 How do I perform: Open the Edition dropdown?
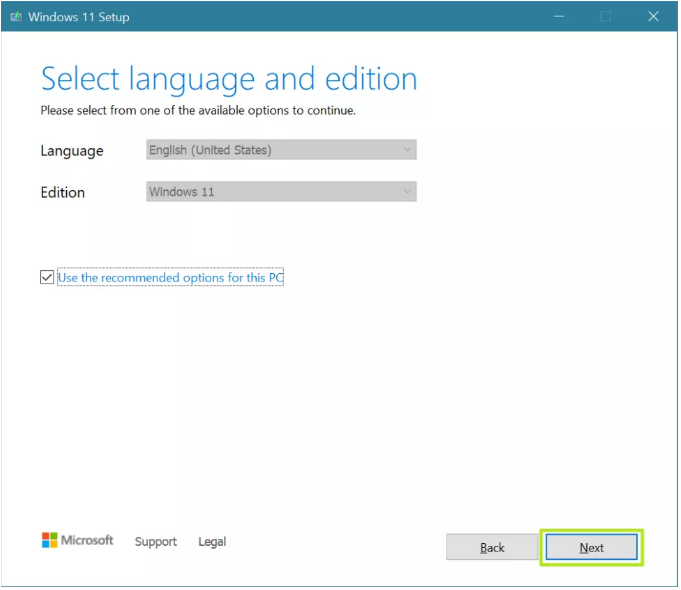coord(282,192)
